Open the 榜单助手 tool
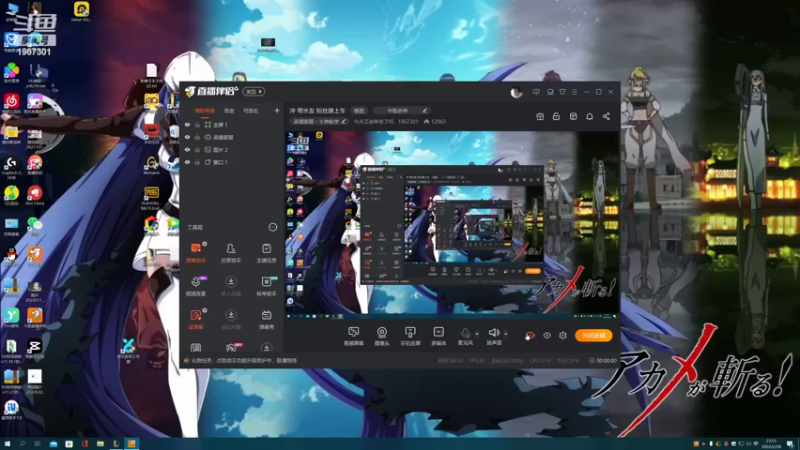The width and height of the screenshot is (800, 450). point(266,286)
